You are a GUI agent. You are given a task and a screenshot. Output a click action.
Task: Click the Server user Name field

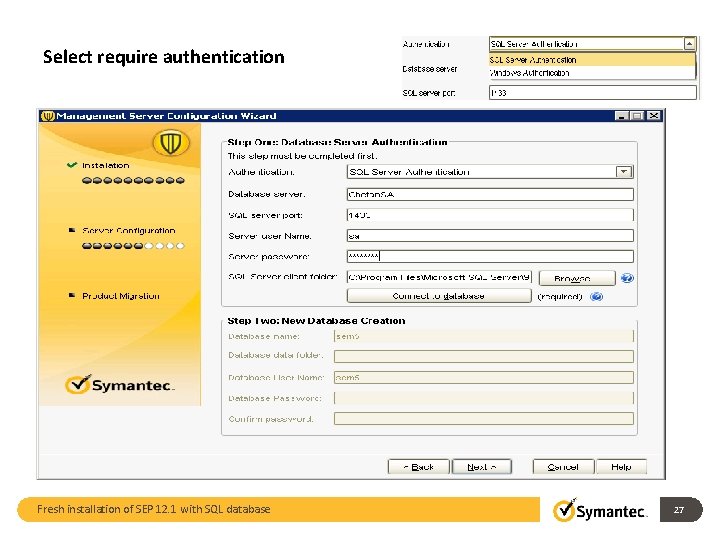[x=490, y=236]
